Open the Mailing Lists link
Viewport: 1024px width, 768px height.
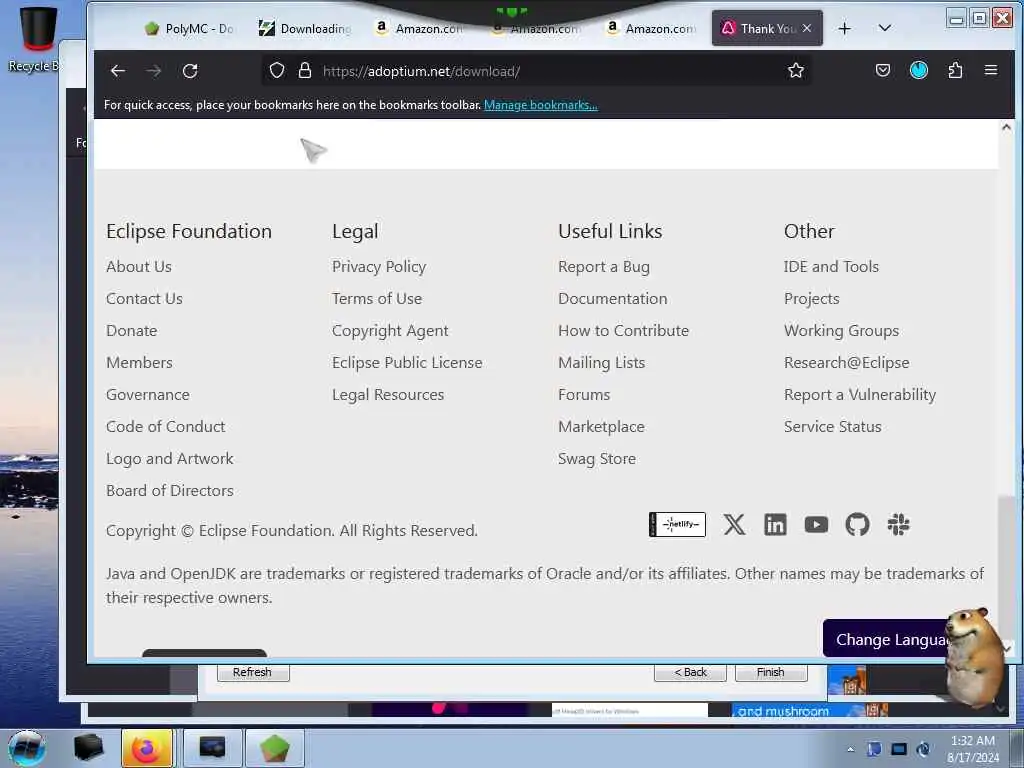[x=601, y=362]
